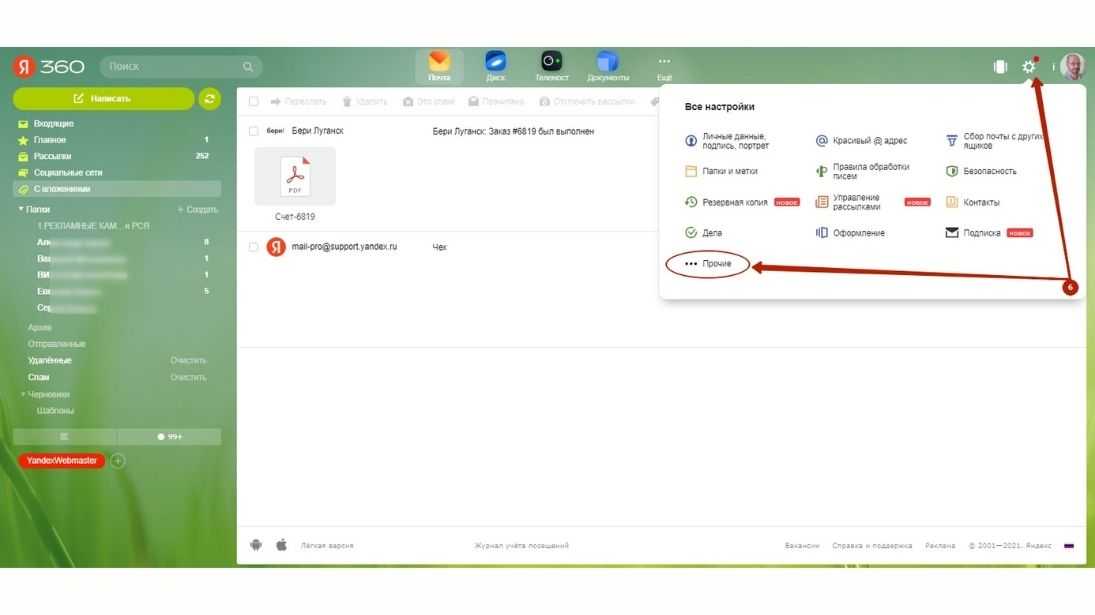1095x615 pixels.
Task: Click into the Поиск search field
Action: 170,67
